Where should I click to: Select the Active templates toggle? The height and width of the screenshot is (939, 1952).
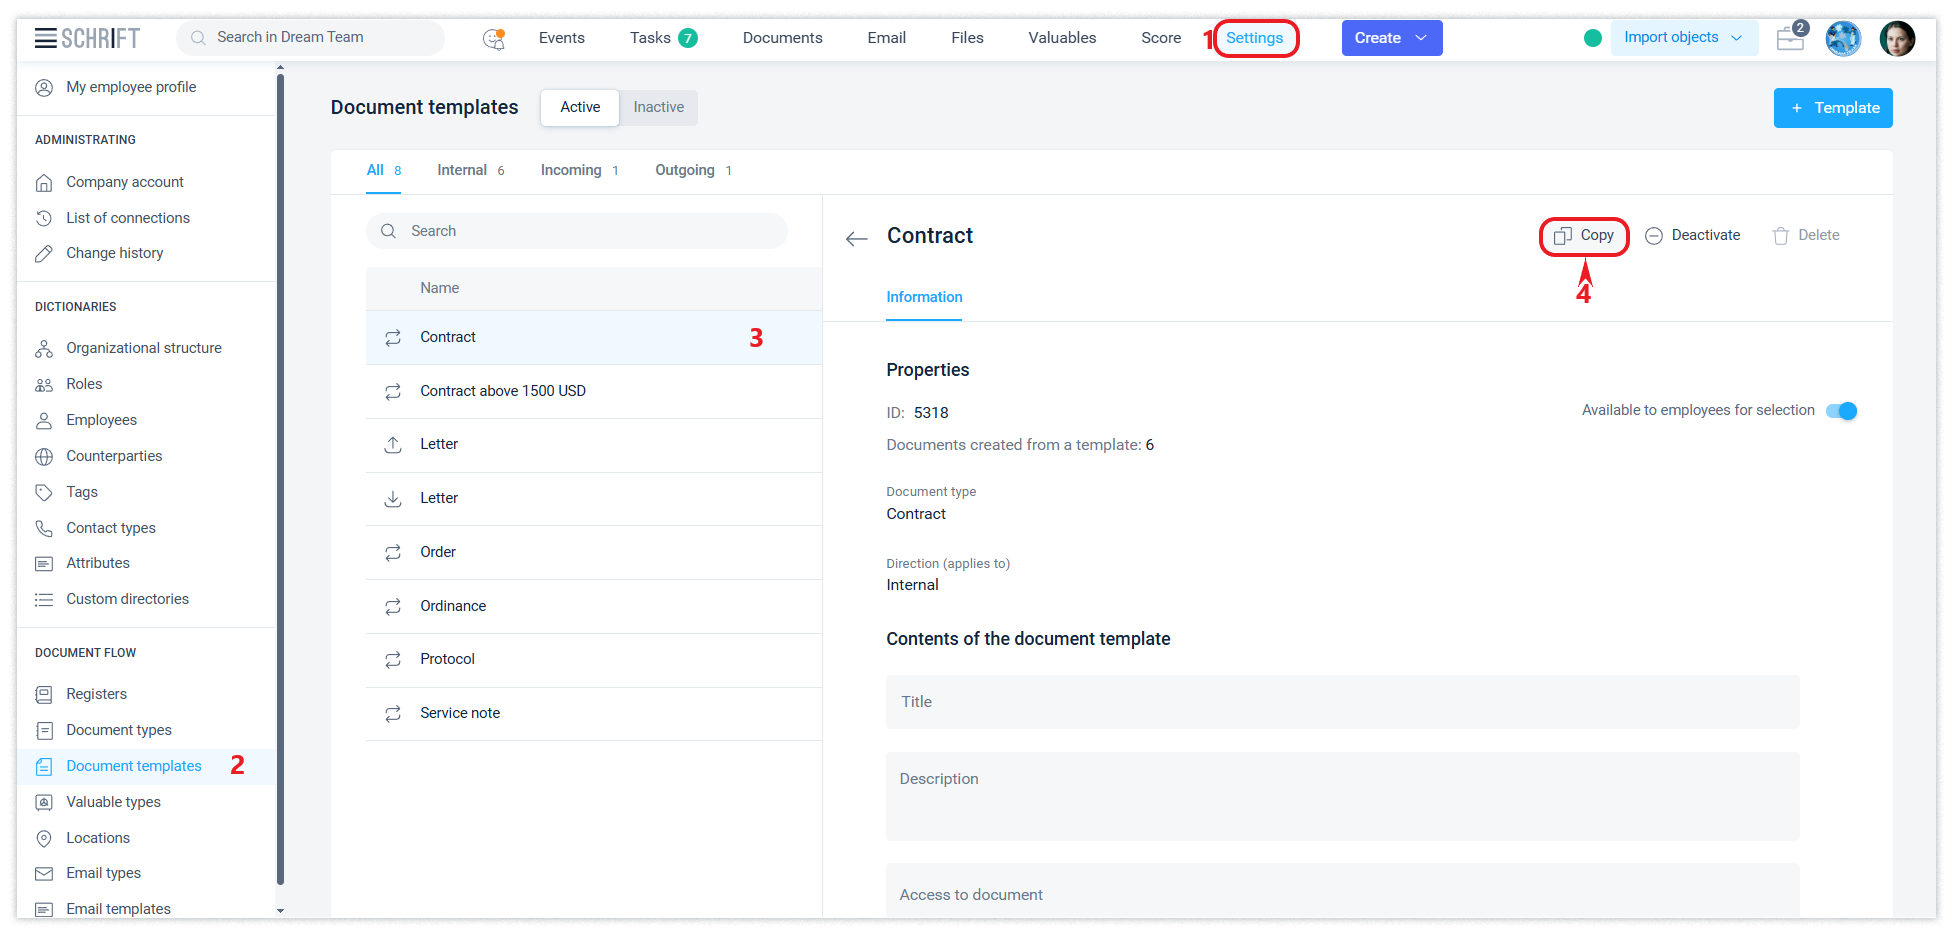point(580,108)
